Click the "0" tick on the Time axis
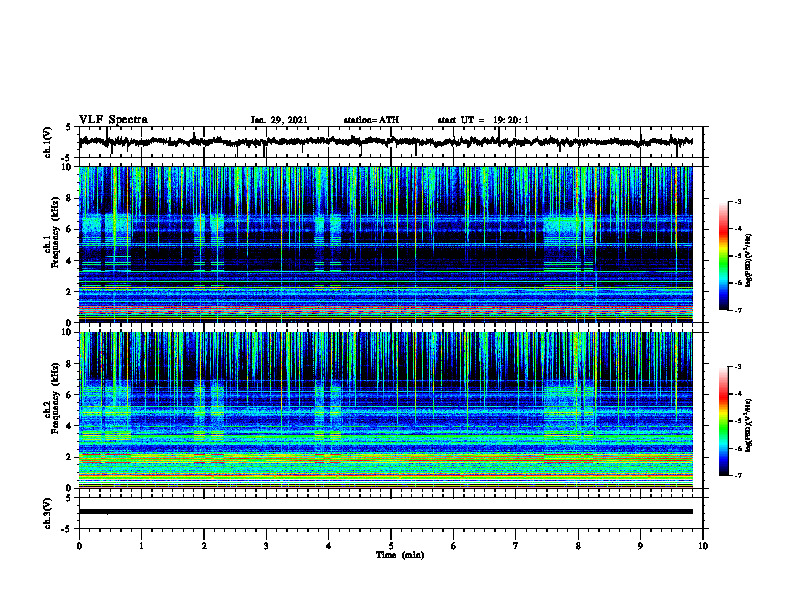 coord(79,546)
